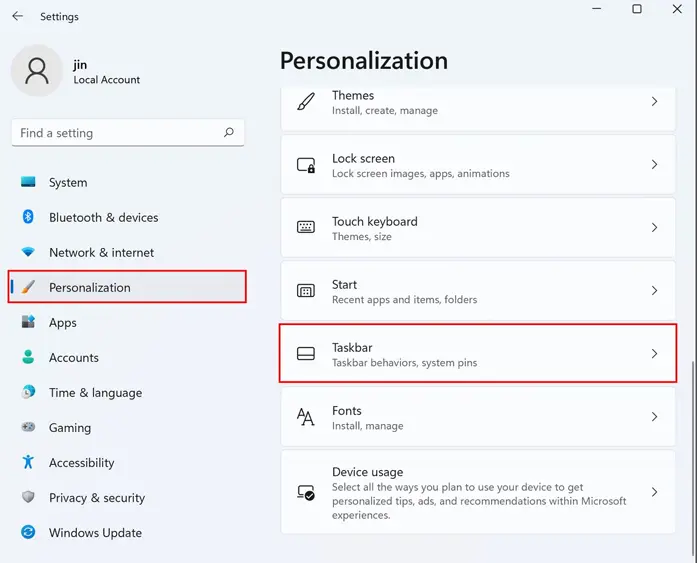The height and width of the screenshot is (563, 698).
Task: Click the user profile avatar
Action: click(x=37, y=71)
